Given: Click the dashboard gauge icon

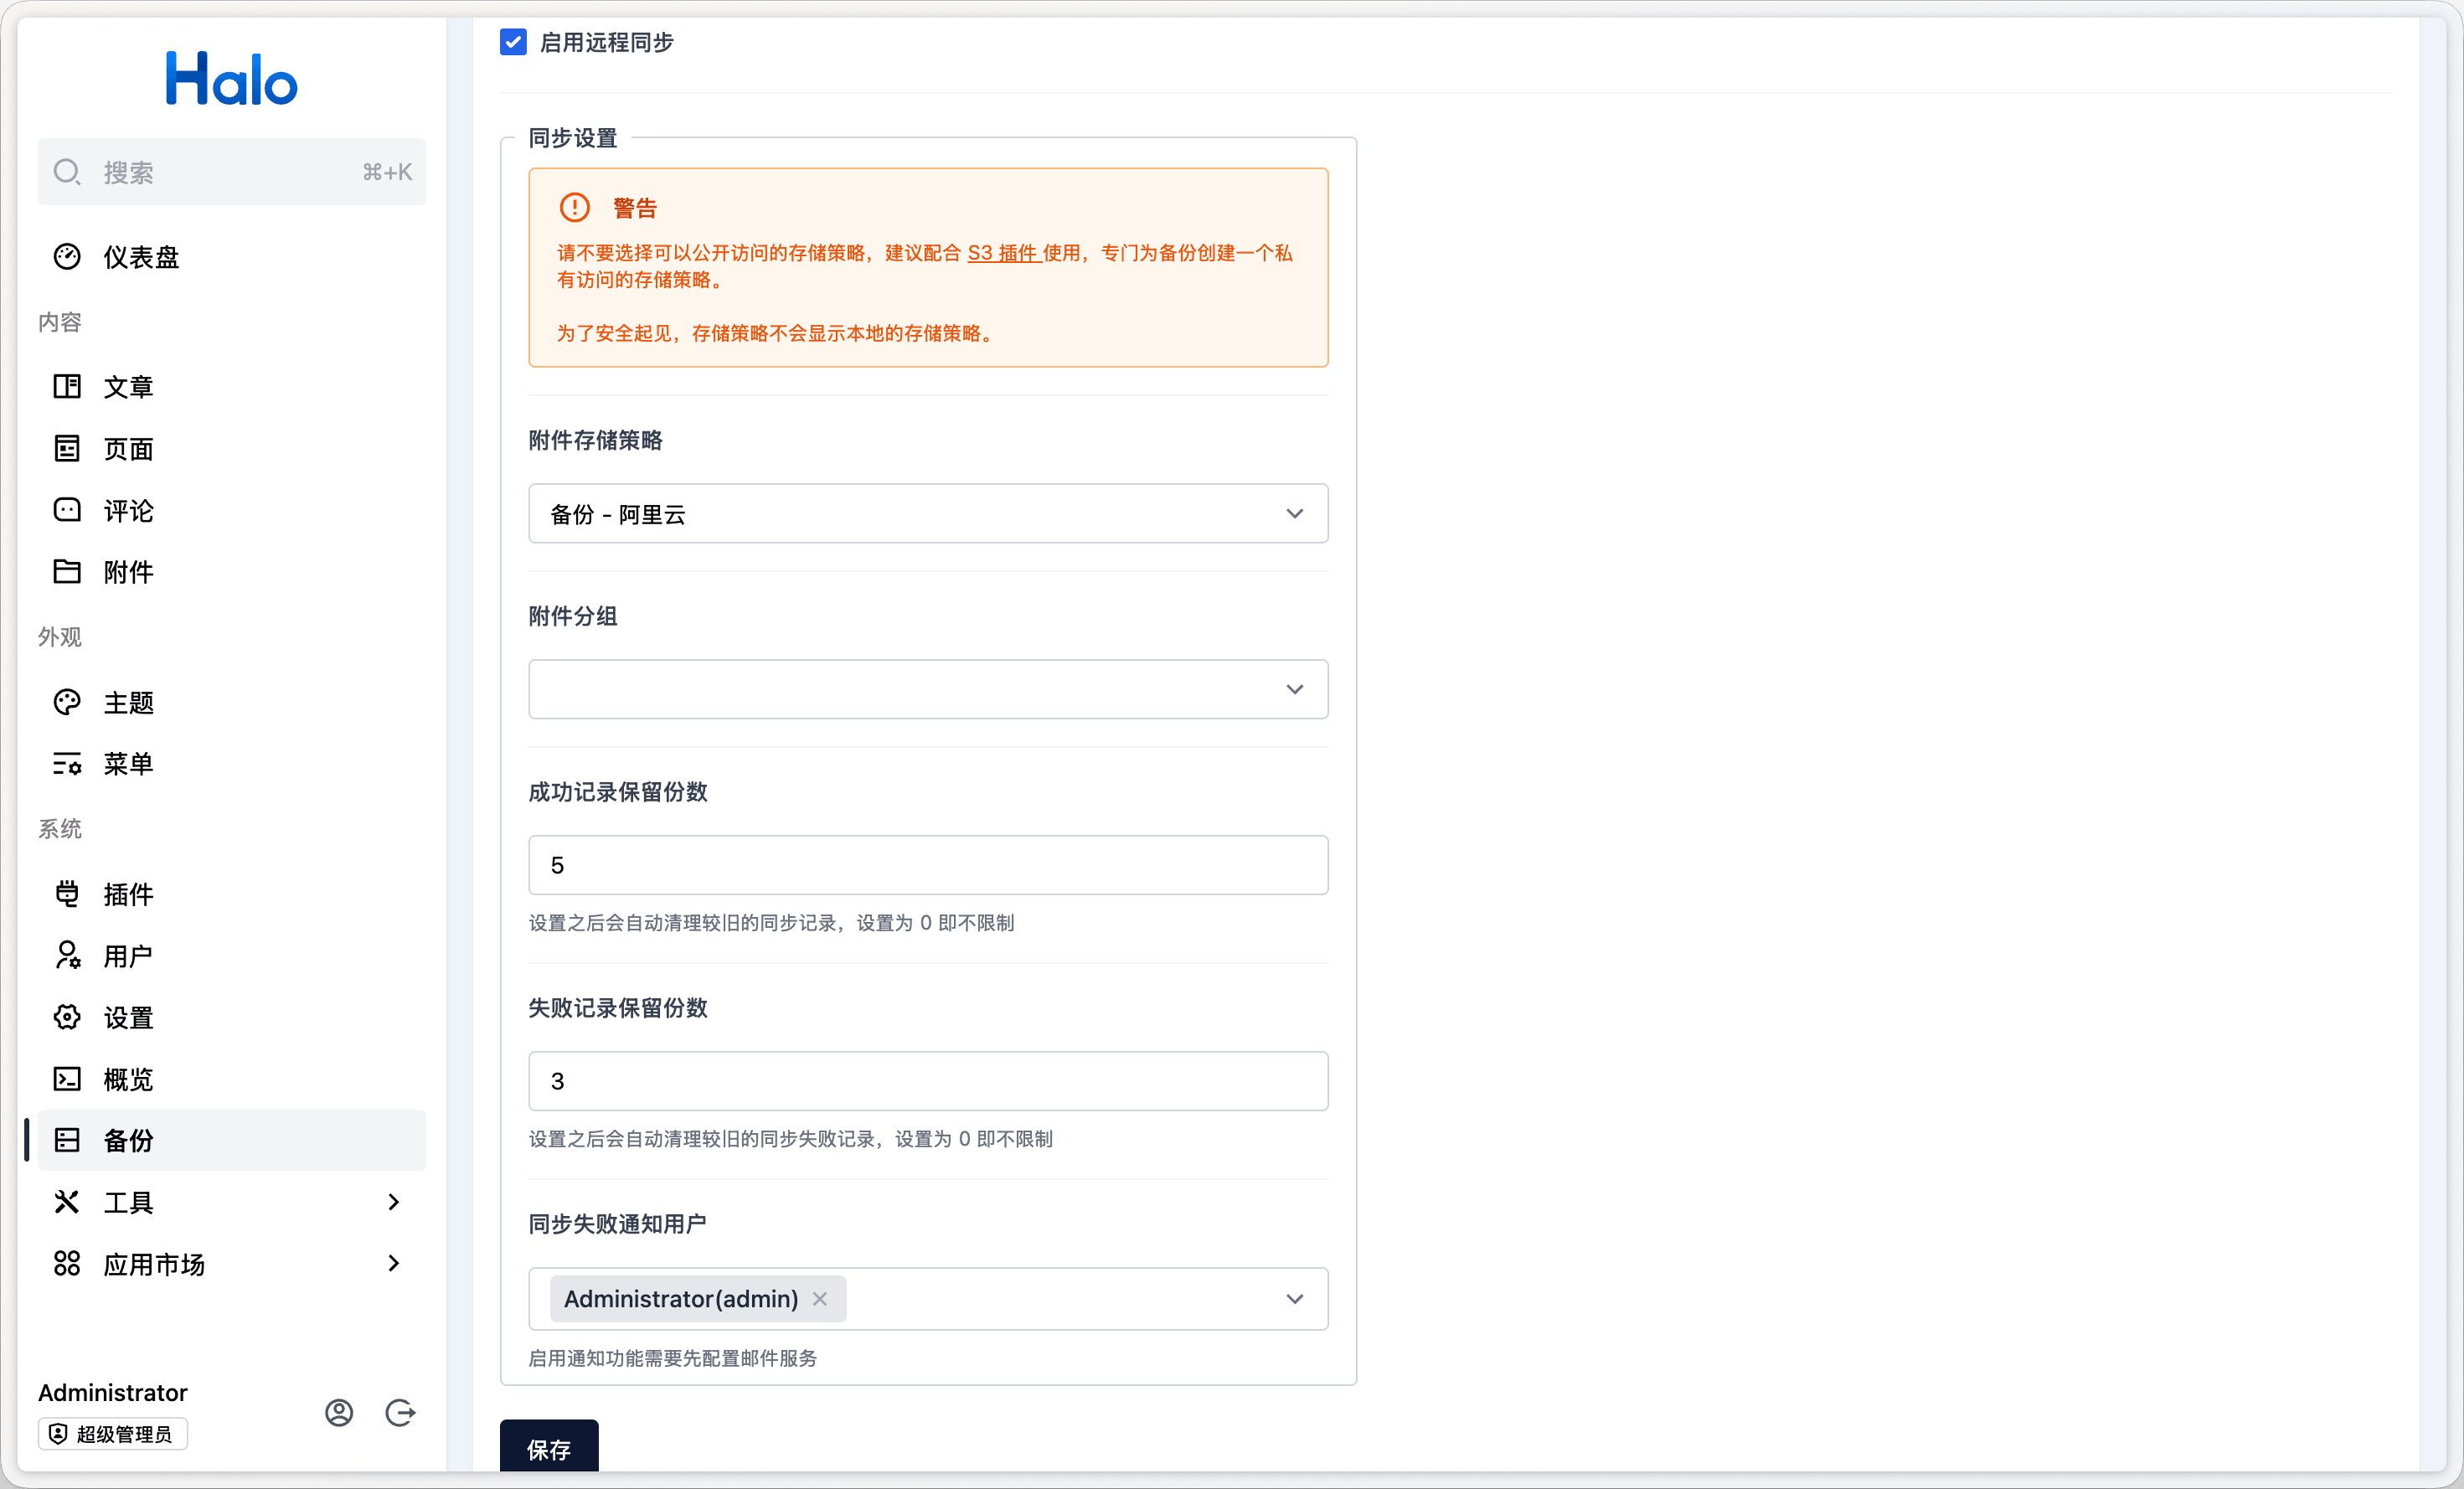Looking at the screenshot, I should tap(67, 257).
